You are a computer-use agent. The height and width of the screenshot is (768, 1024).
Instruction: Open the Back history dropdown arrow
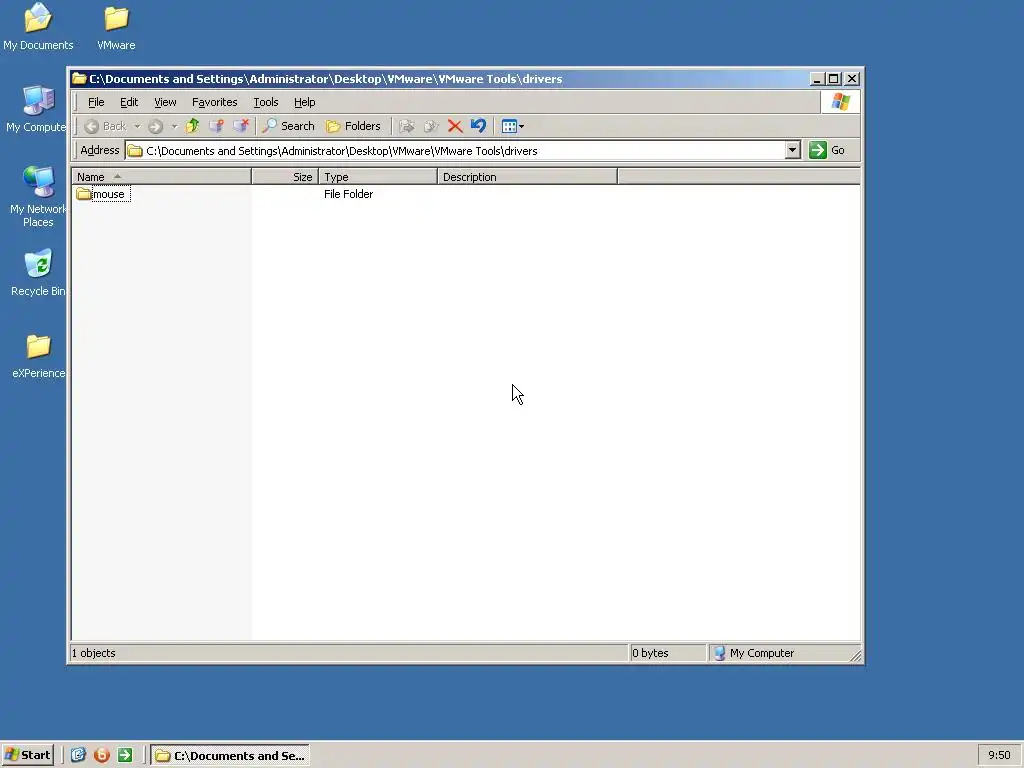tap(137, 126)
